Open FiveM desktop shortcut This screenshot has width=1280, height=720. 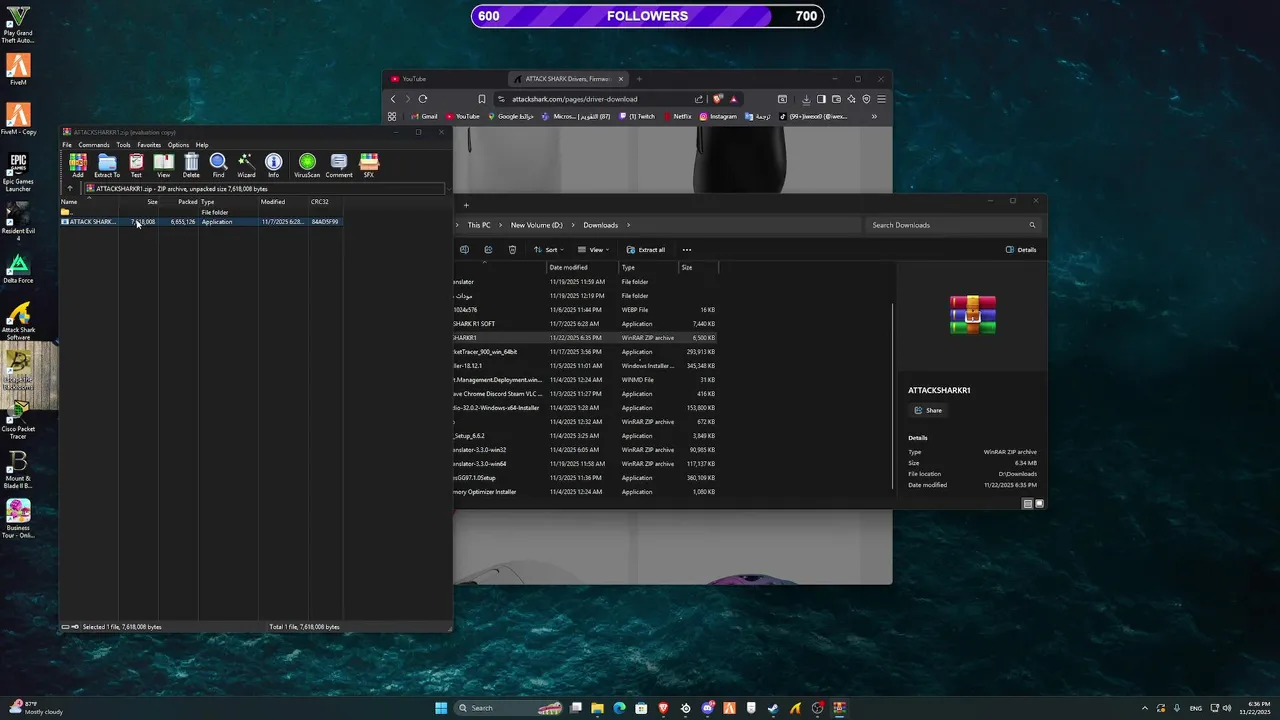[x=18, y=69]
